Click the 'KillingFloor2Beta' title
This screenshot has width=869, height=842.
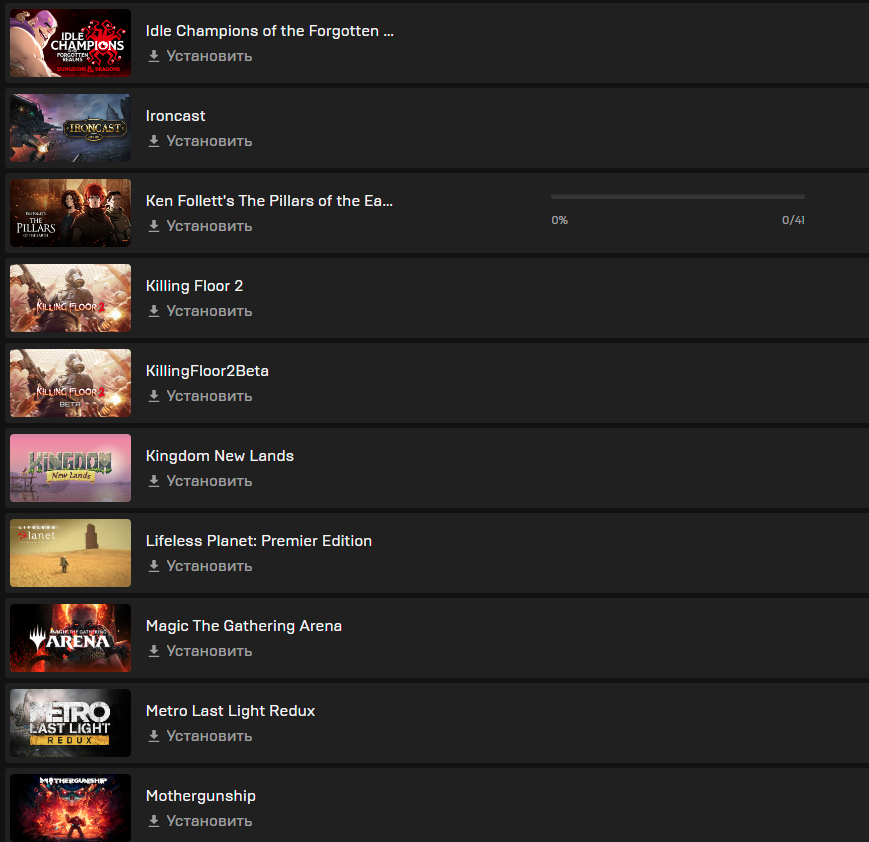(x=207, y=371)
